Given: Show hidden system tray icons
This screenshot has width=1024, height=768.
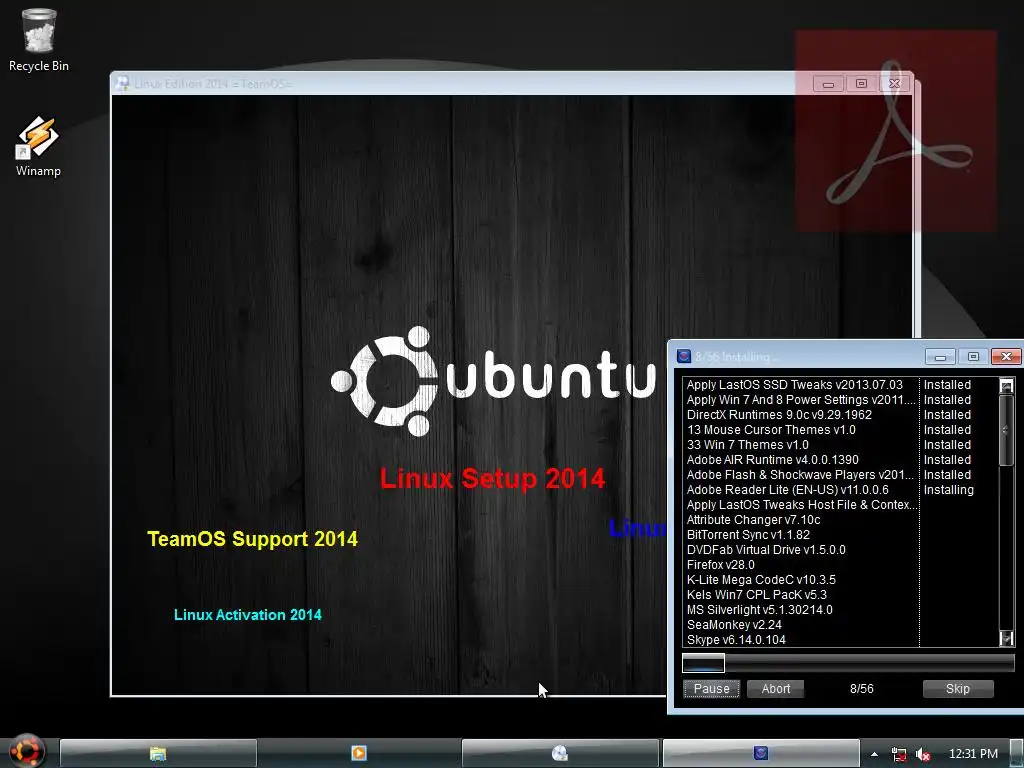Looking at the screenshot, I should click(x=874, y=754).
